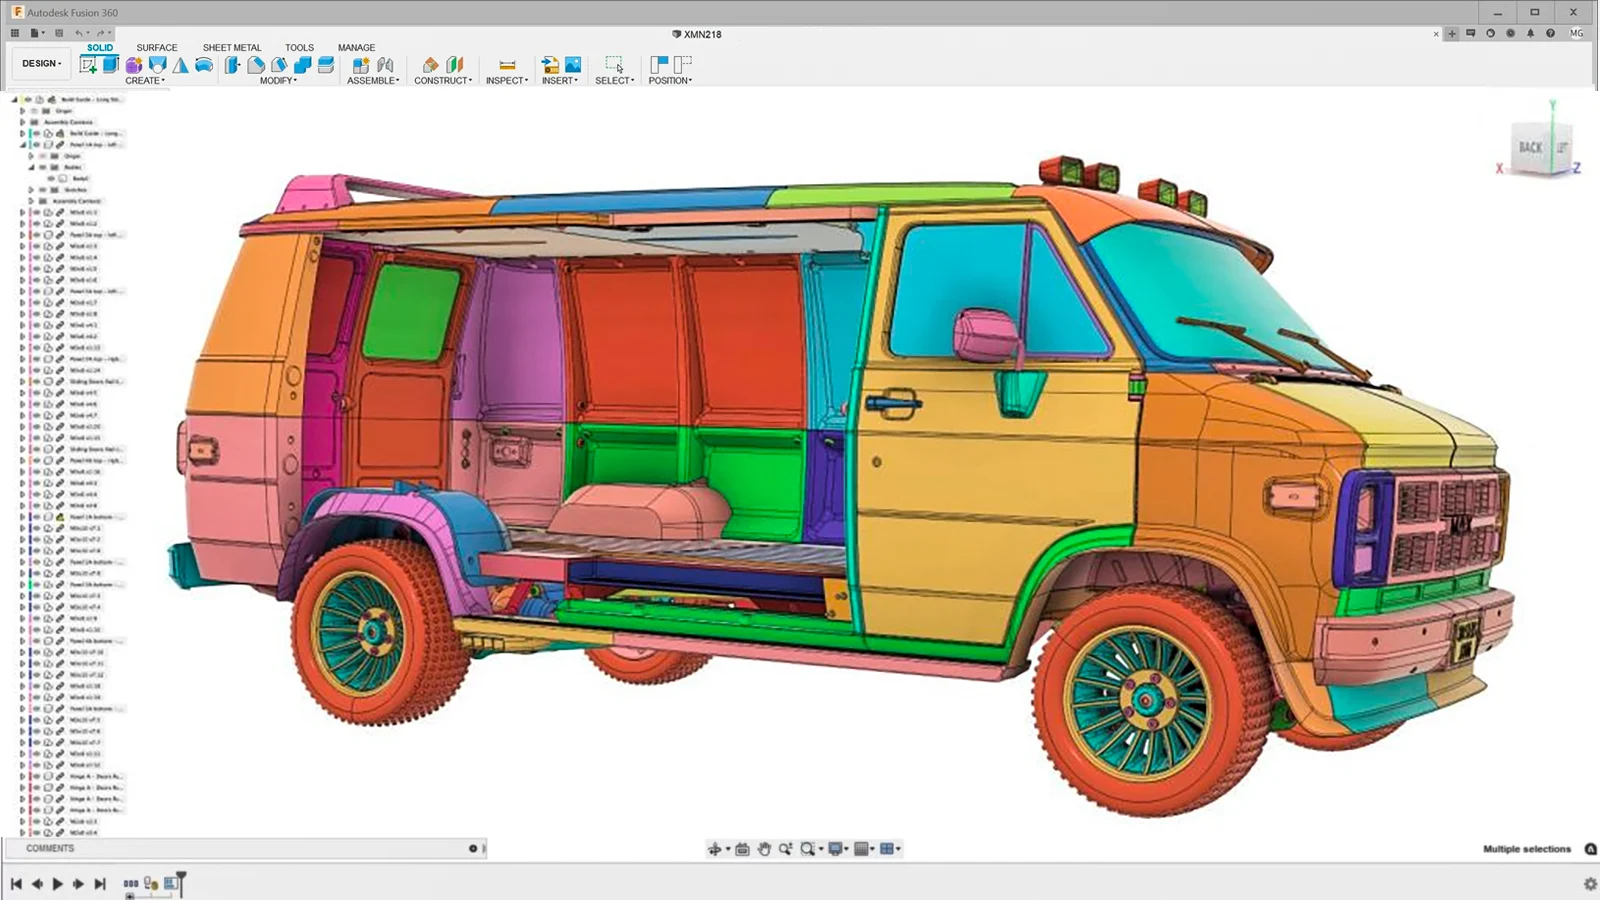
Task: Click the ViewCube BACK face
Action: click(1530, 148)
